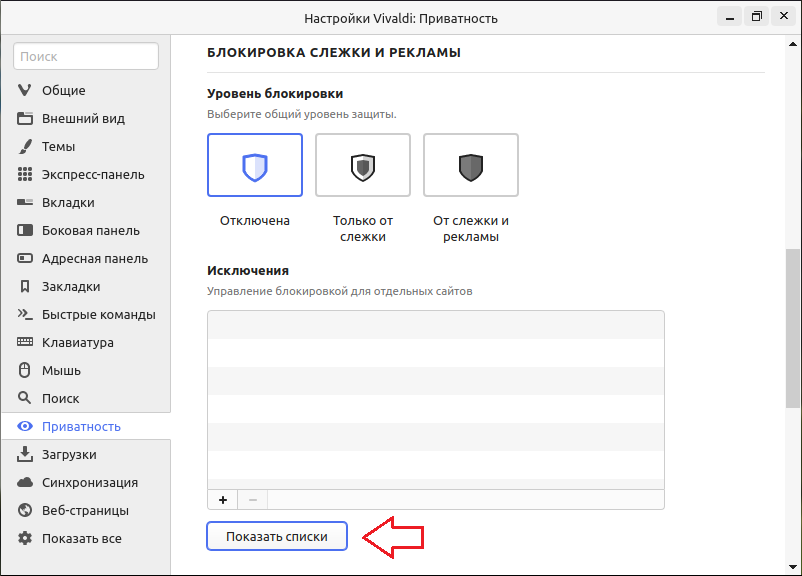802x576 pixels.
Task: Click the gear icon beside Показать все
Action: 25,538
